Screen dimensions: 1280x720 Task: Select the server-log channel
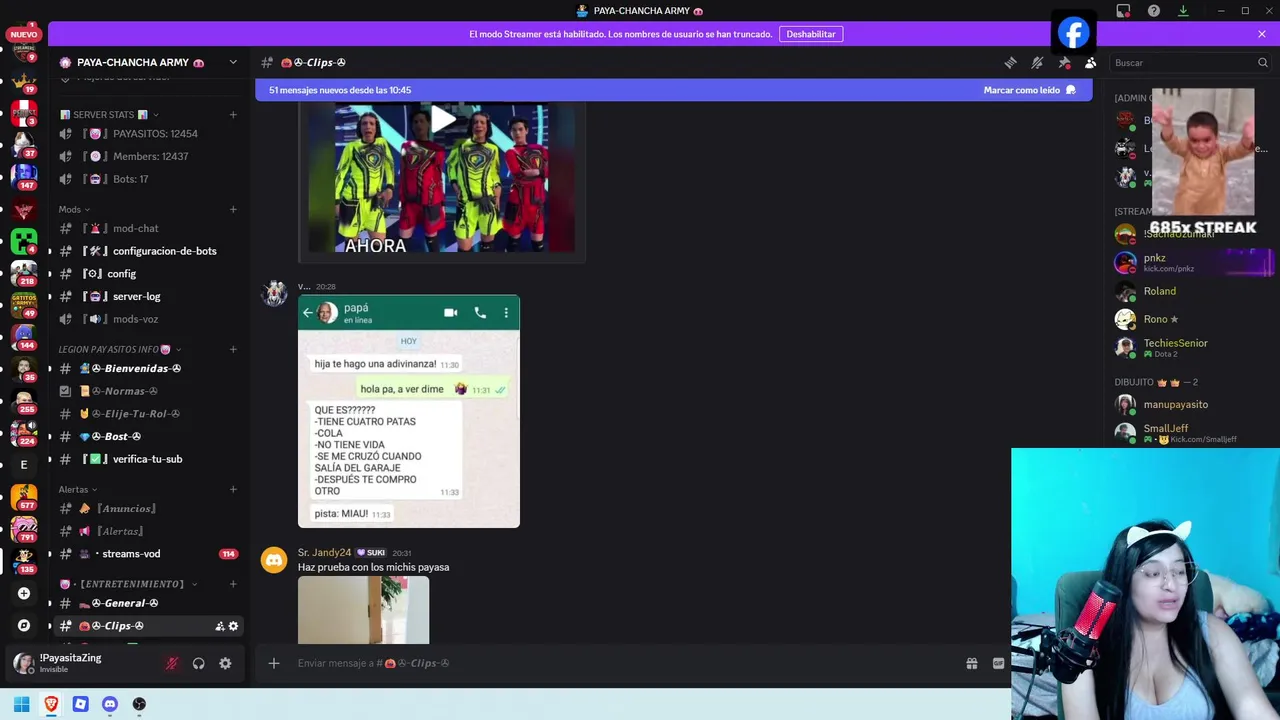(x=148, y=296)
